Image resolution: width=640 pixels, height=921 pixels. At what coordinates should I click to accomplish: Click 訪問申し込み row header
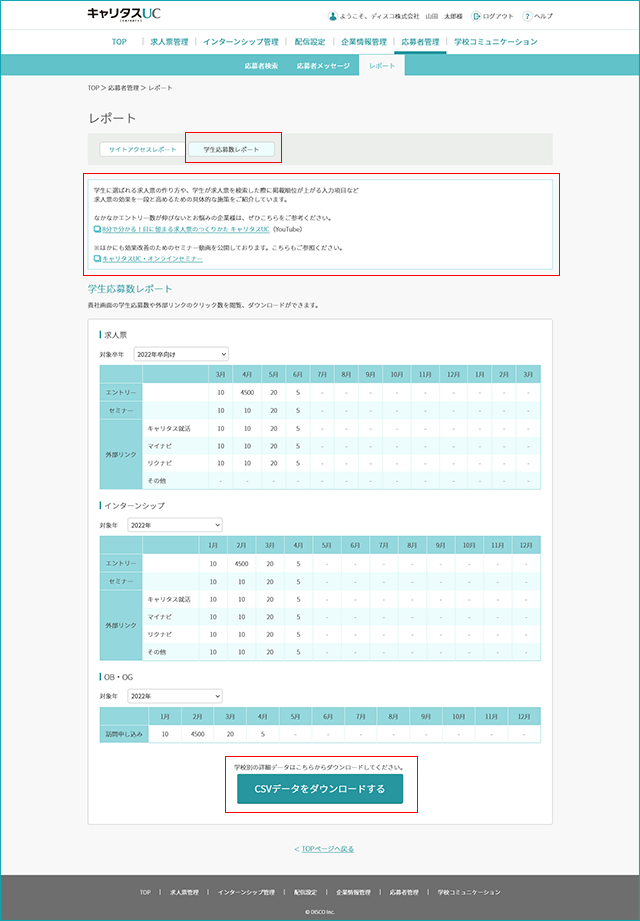pos(124,734)
